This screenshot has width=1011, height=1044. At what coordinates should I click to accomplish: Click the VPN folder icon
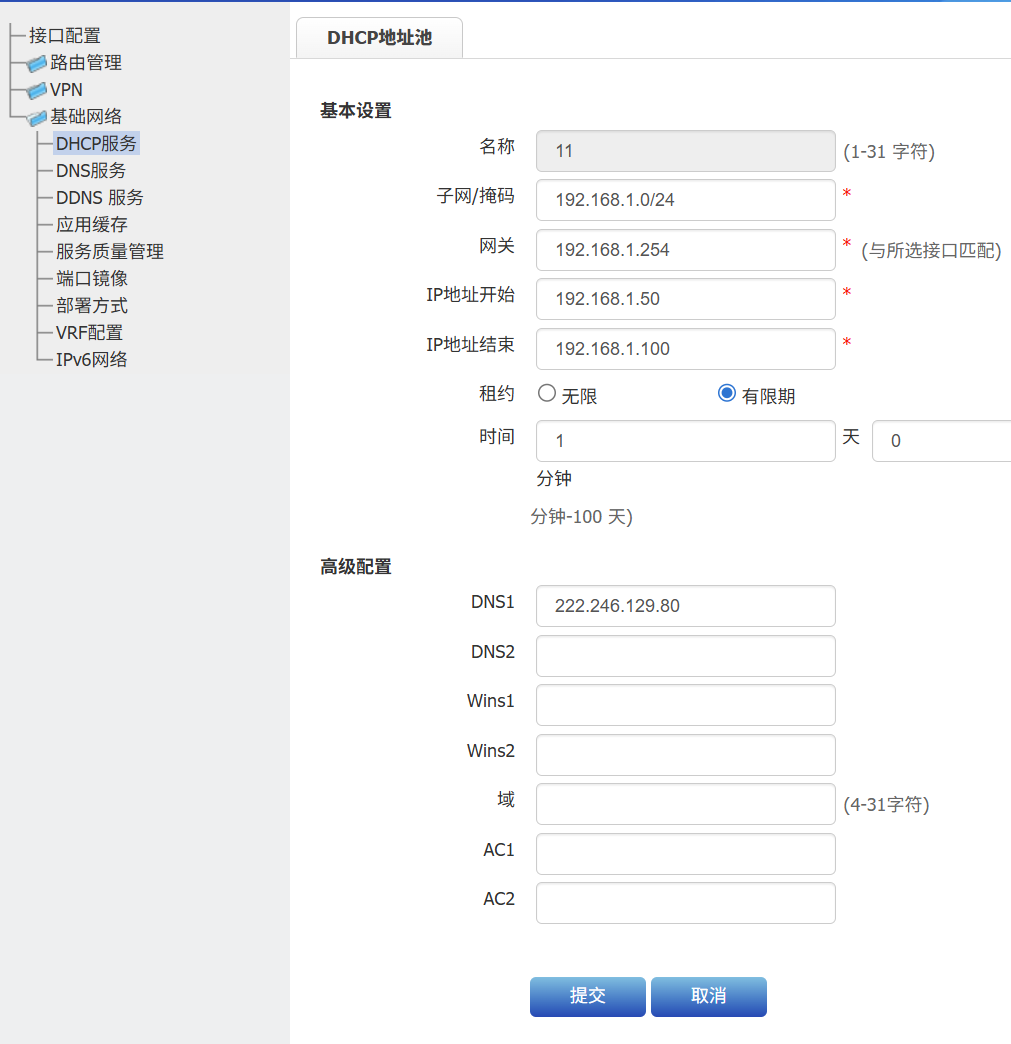[37, 91]
